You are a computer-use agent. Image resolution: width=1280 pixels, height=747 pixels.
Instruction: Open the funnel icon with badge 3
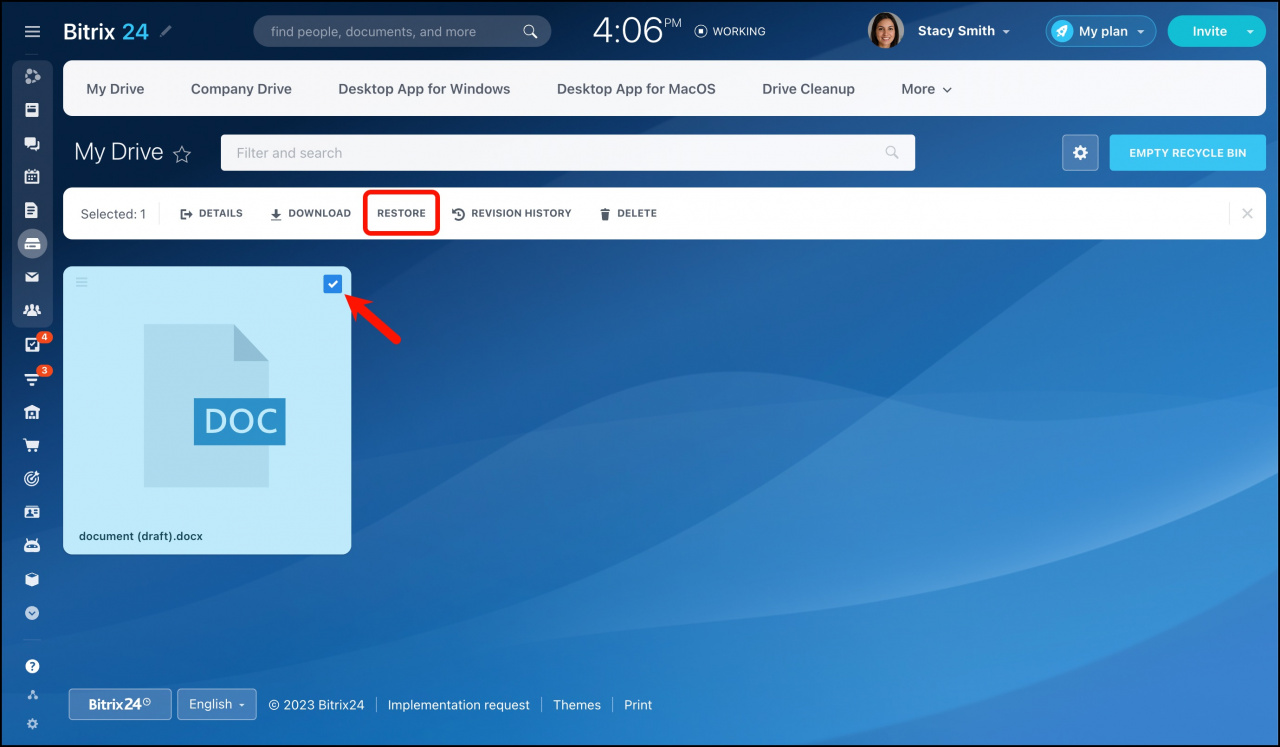coord(32,379)
